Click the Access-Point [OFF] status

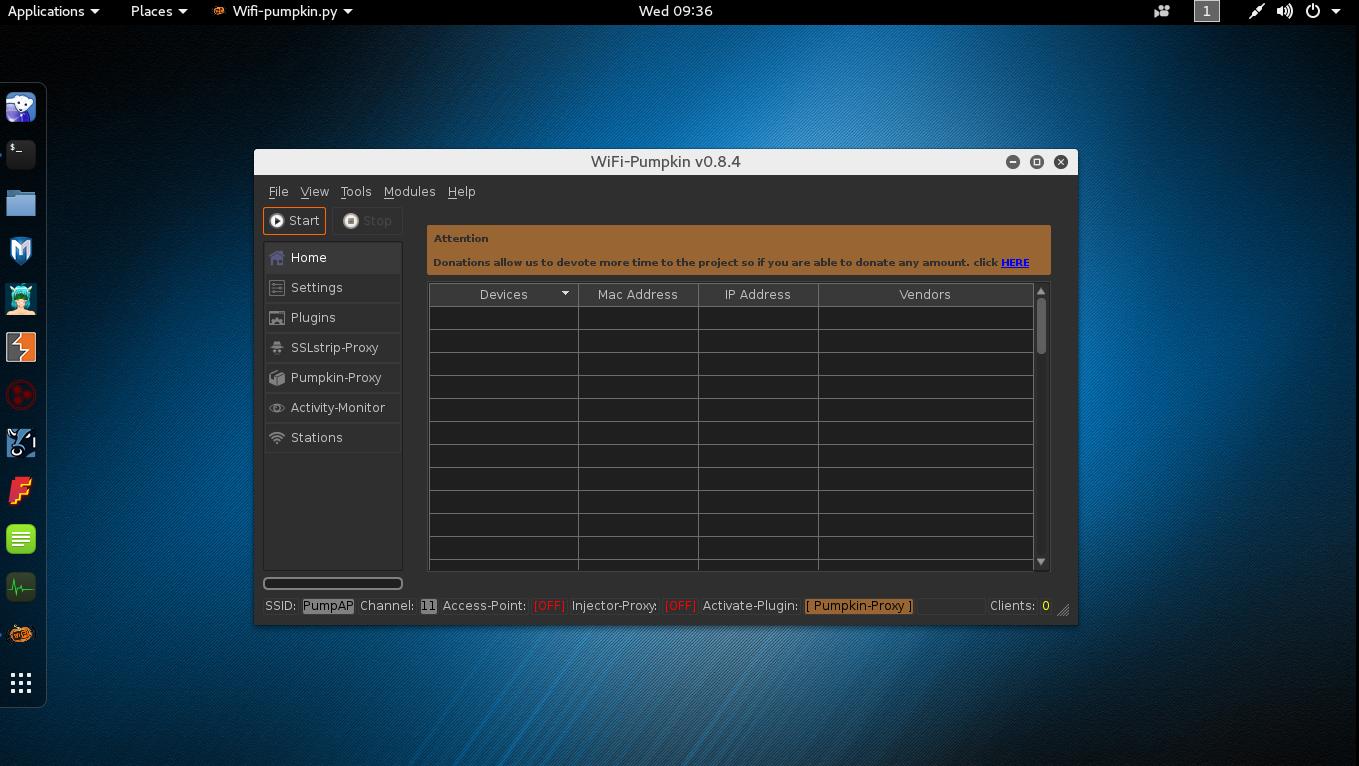click(x=548, y=606)
